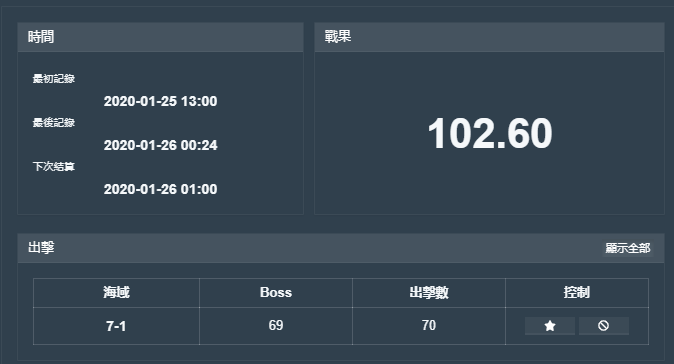Click the 顯示全部 button

(628, 248)
